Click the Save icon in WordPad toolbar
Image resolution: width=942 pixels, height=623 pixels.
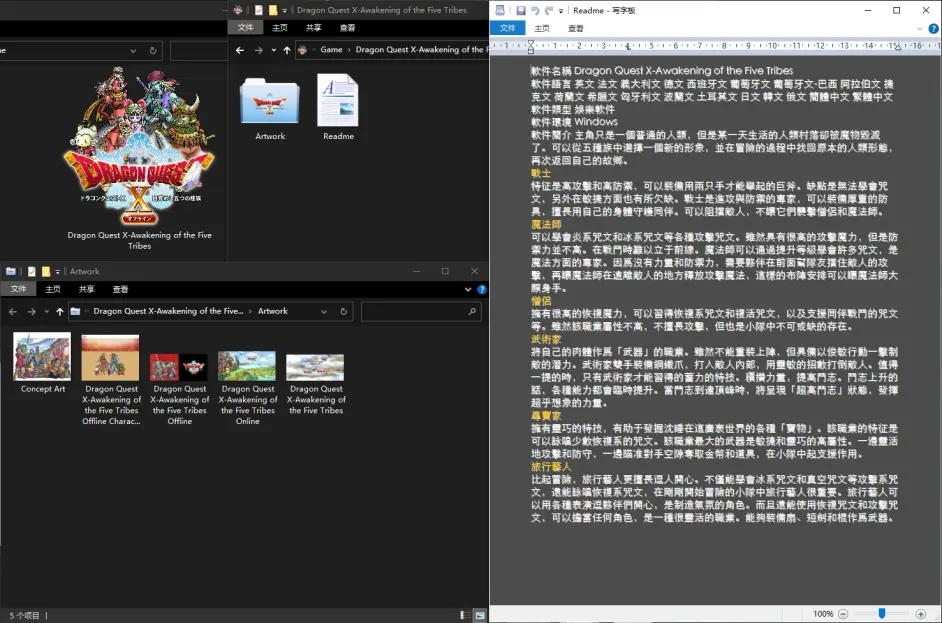[x=522, y=9]
